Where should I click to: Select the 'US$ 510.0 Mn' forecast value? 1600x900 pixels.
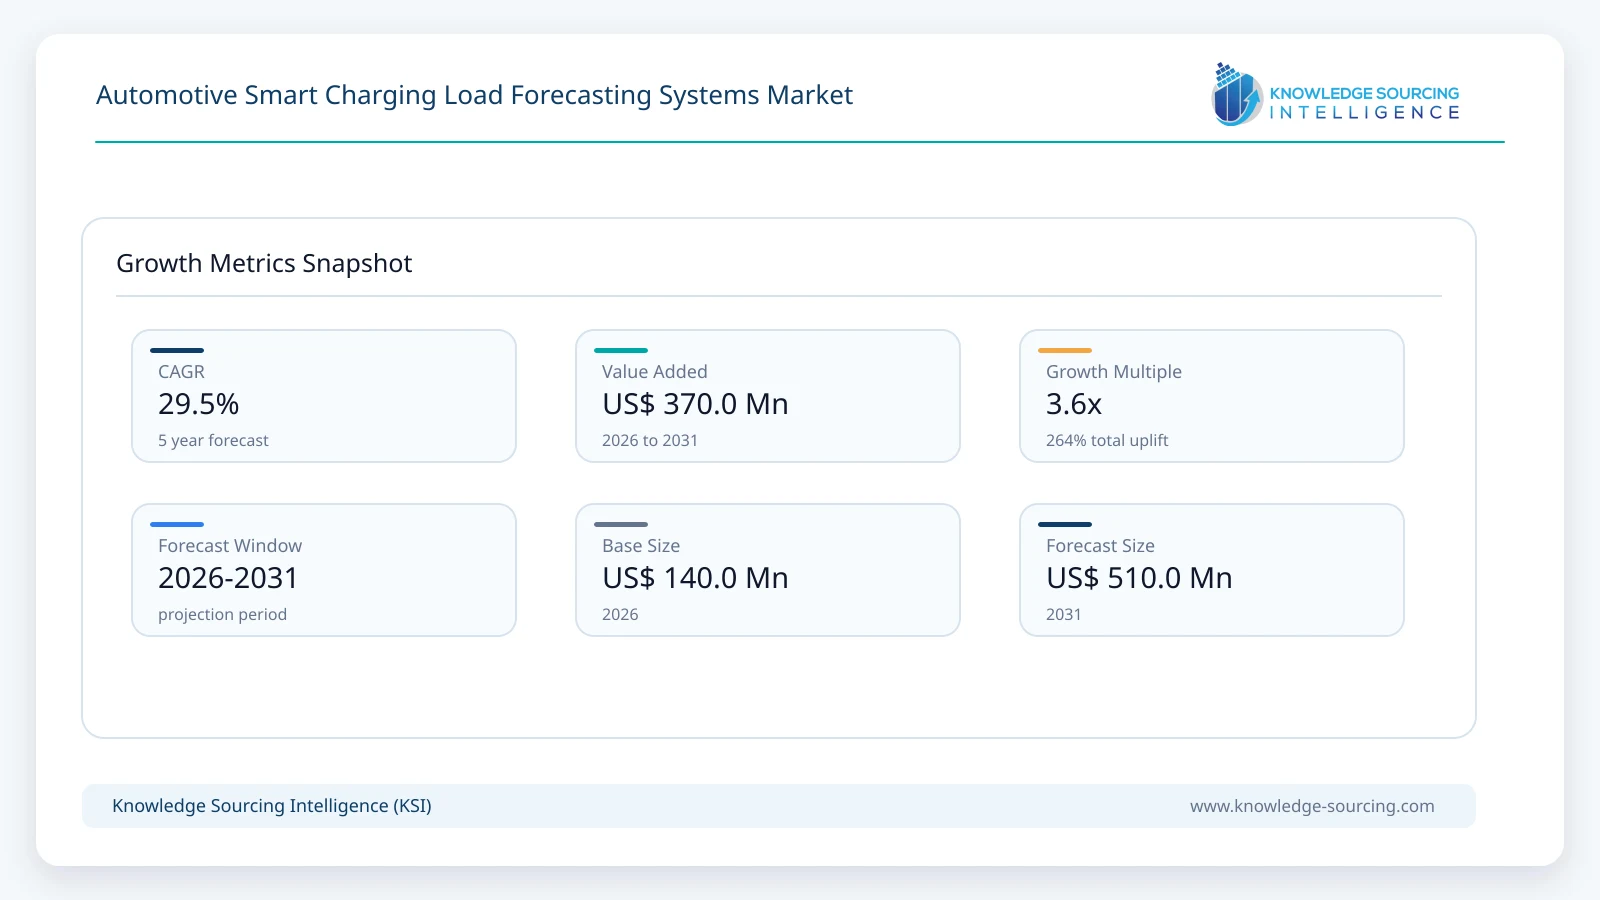click(x=1139, y=578)
